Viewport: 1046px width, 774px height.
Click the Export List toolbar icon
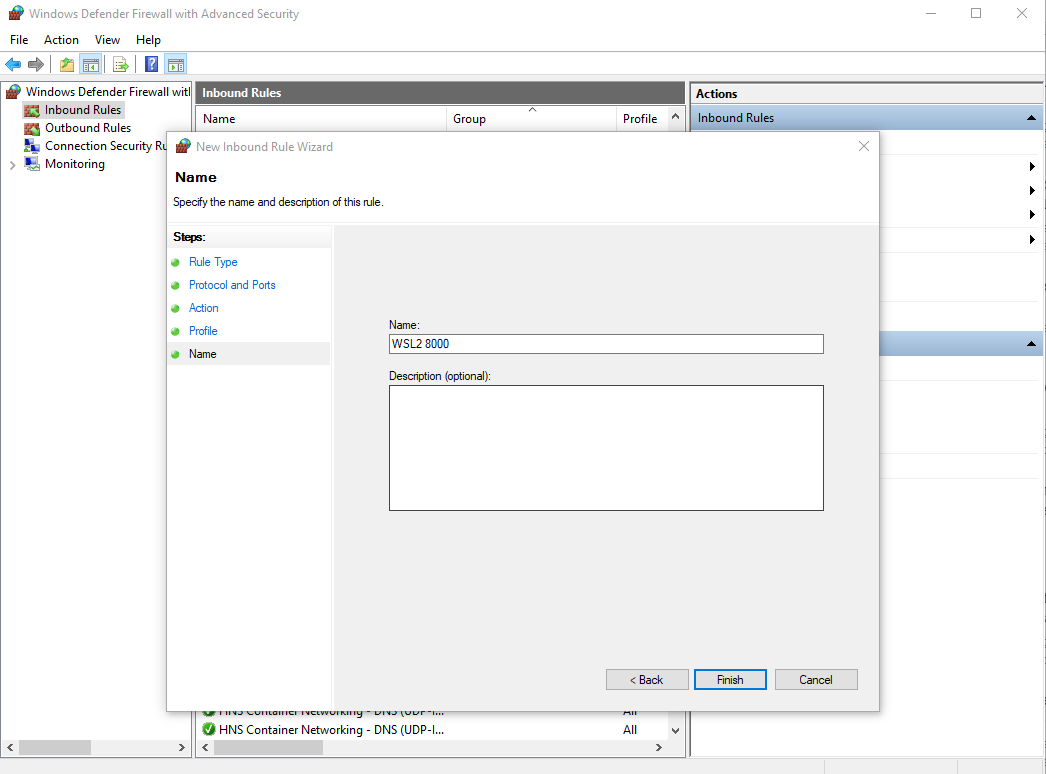pyautogui.click(x=121, y=65)
